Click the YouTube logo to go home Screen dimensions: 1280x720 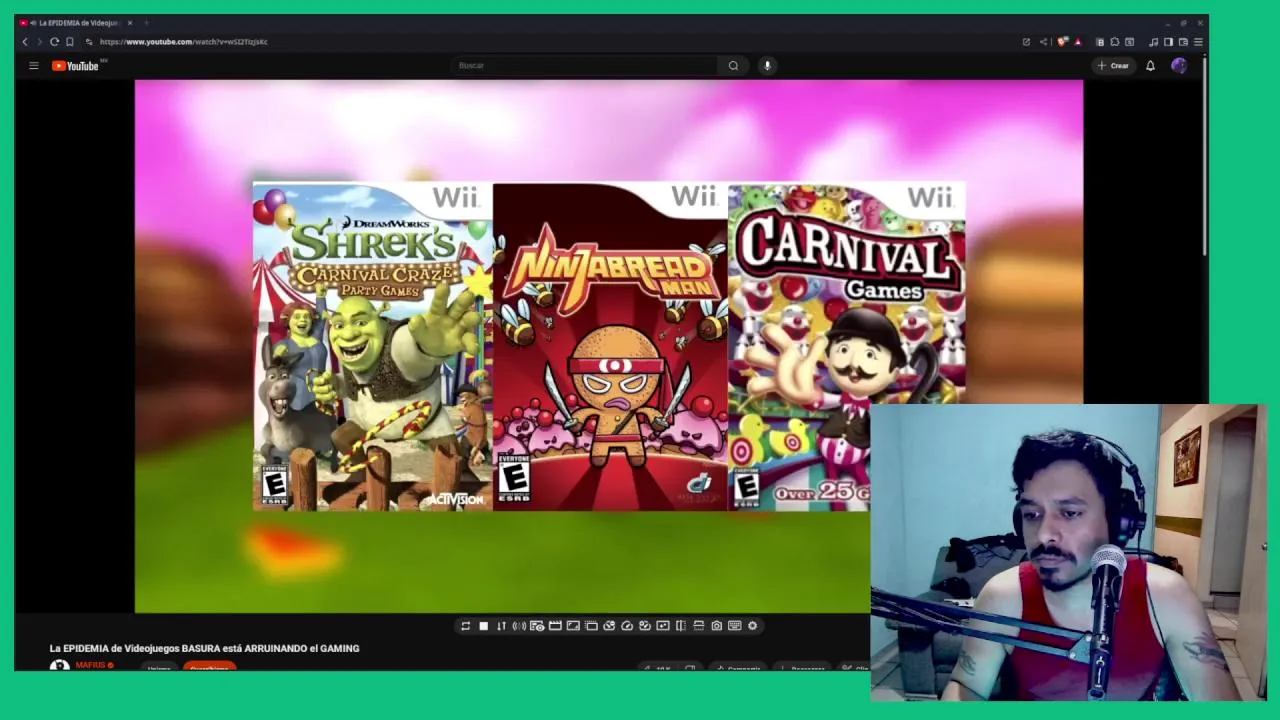click(76, 66)
